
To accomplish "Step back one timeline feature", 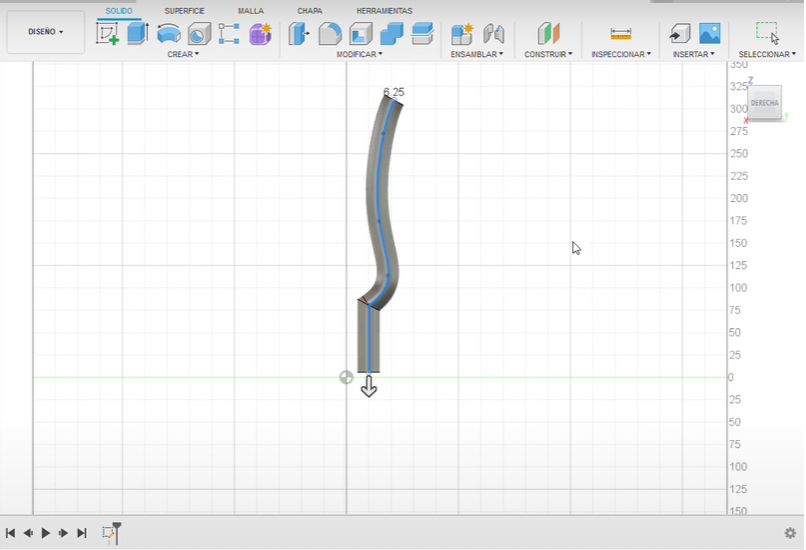I will click(28, 533).
